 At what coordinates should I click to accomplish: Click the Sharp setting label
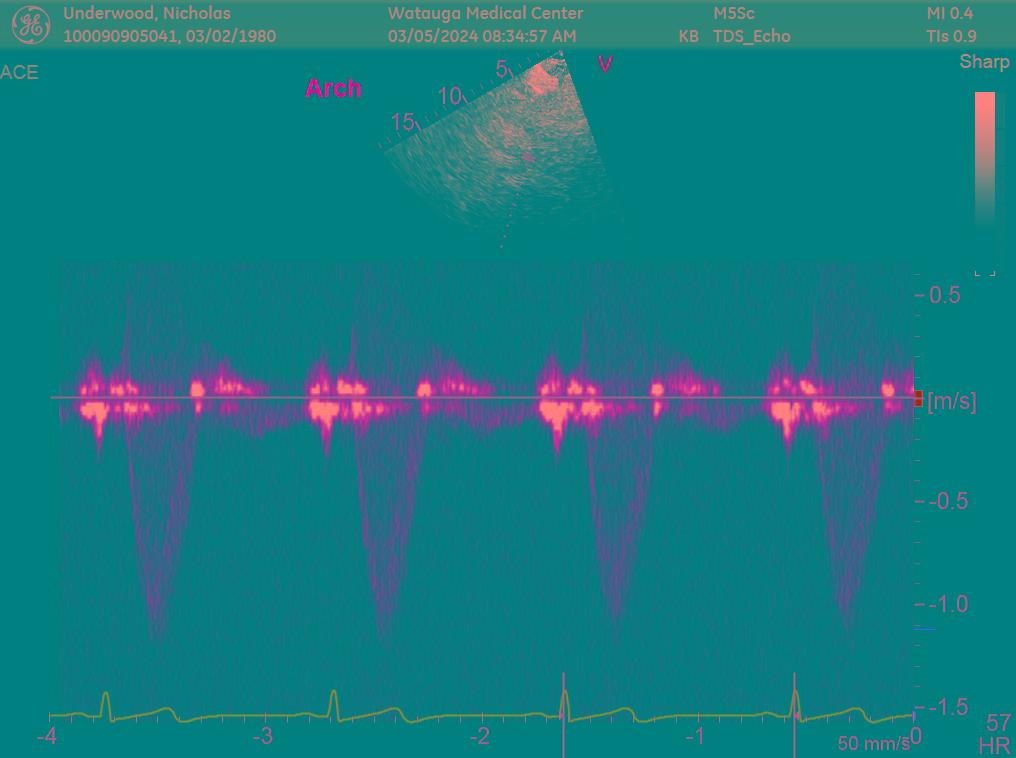point(984,62)
